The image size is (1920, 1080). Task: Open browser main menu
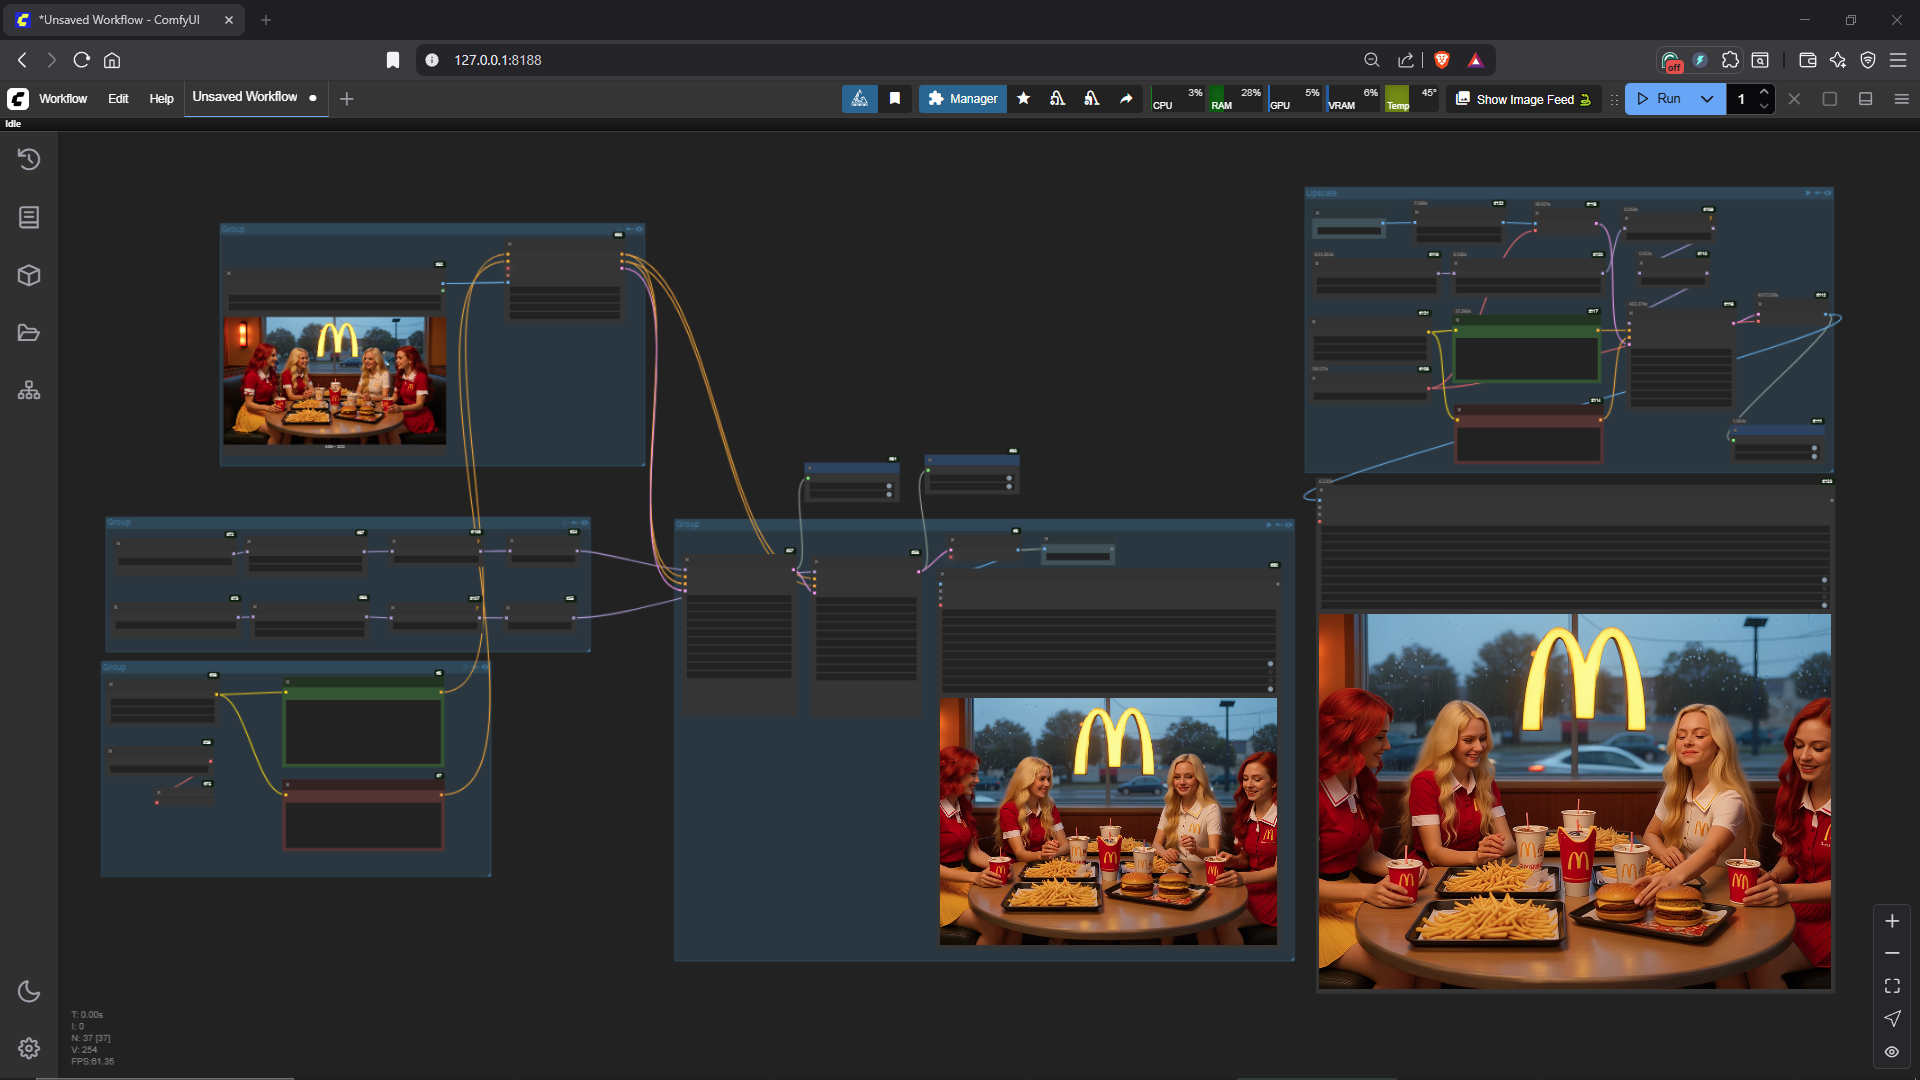pyautogui.click(x=1898, y=60)
